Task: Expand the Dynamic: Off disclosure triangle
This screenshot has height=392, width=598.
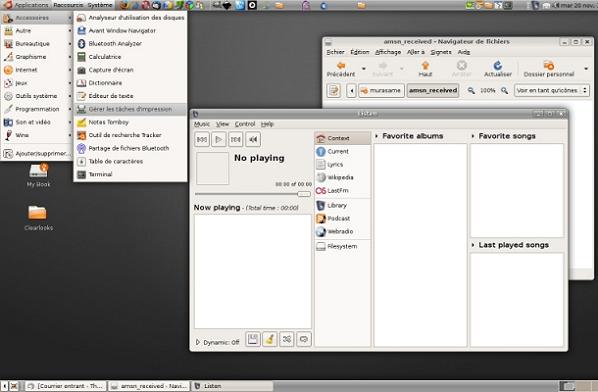Action: [x=198, y=342]
